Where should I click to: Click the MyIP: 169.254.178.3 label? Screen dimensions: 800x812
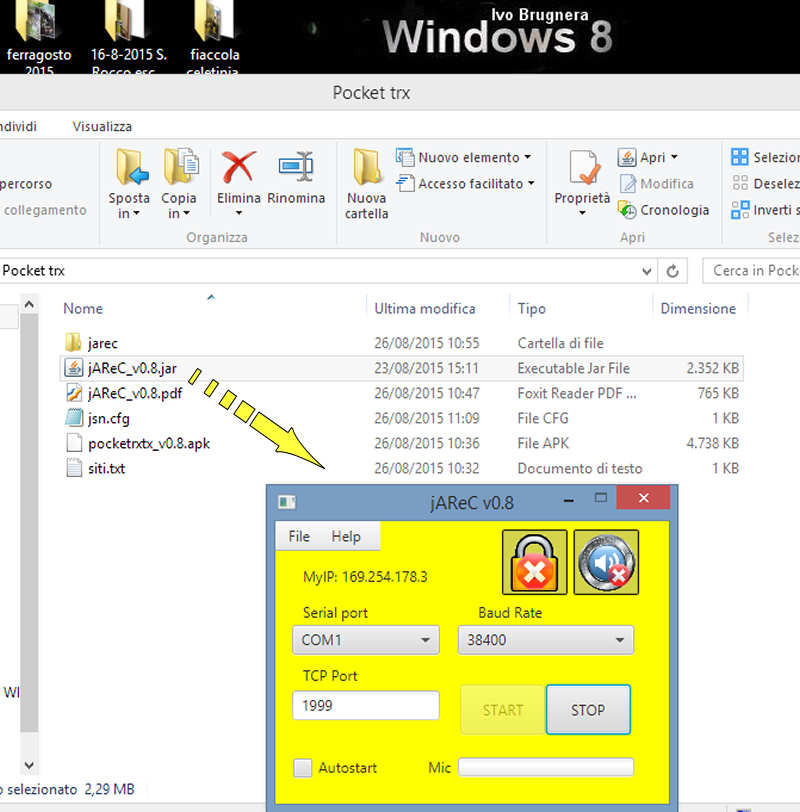[x=365, y=577]
